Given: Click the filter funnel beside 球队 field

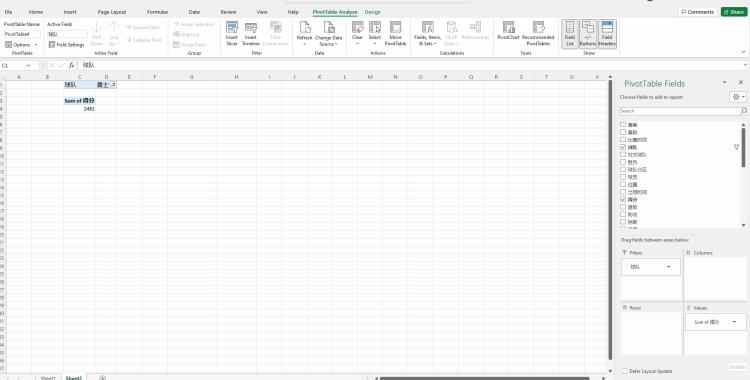Looking at the screenshot, I should [x=736, y=147].
